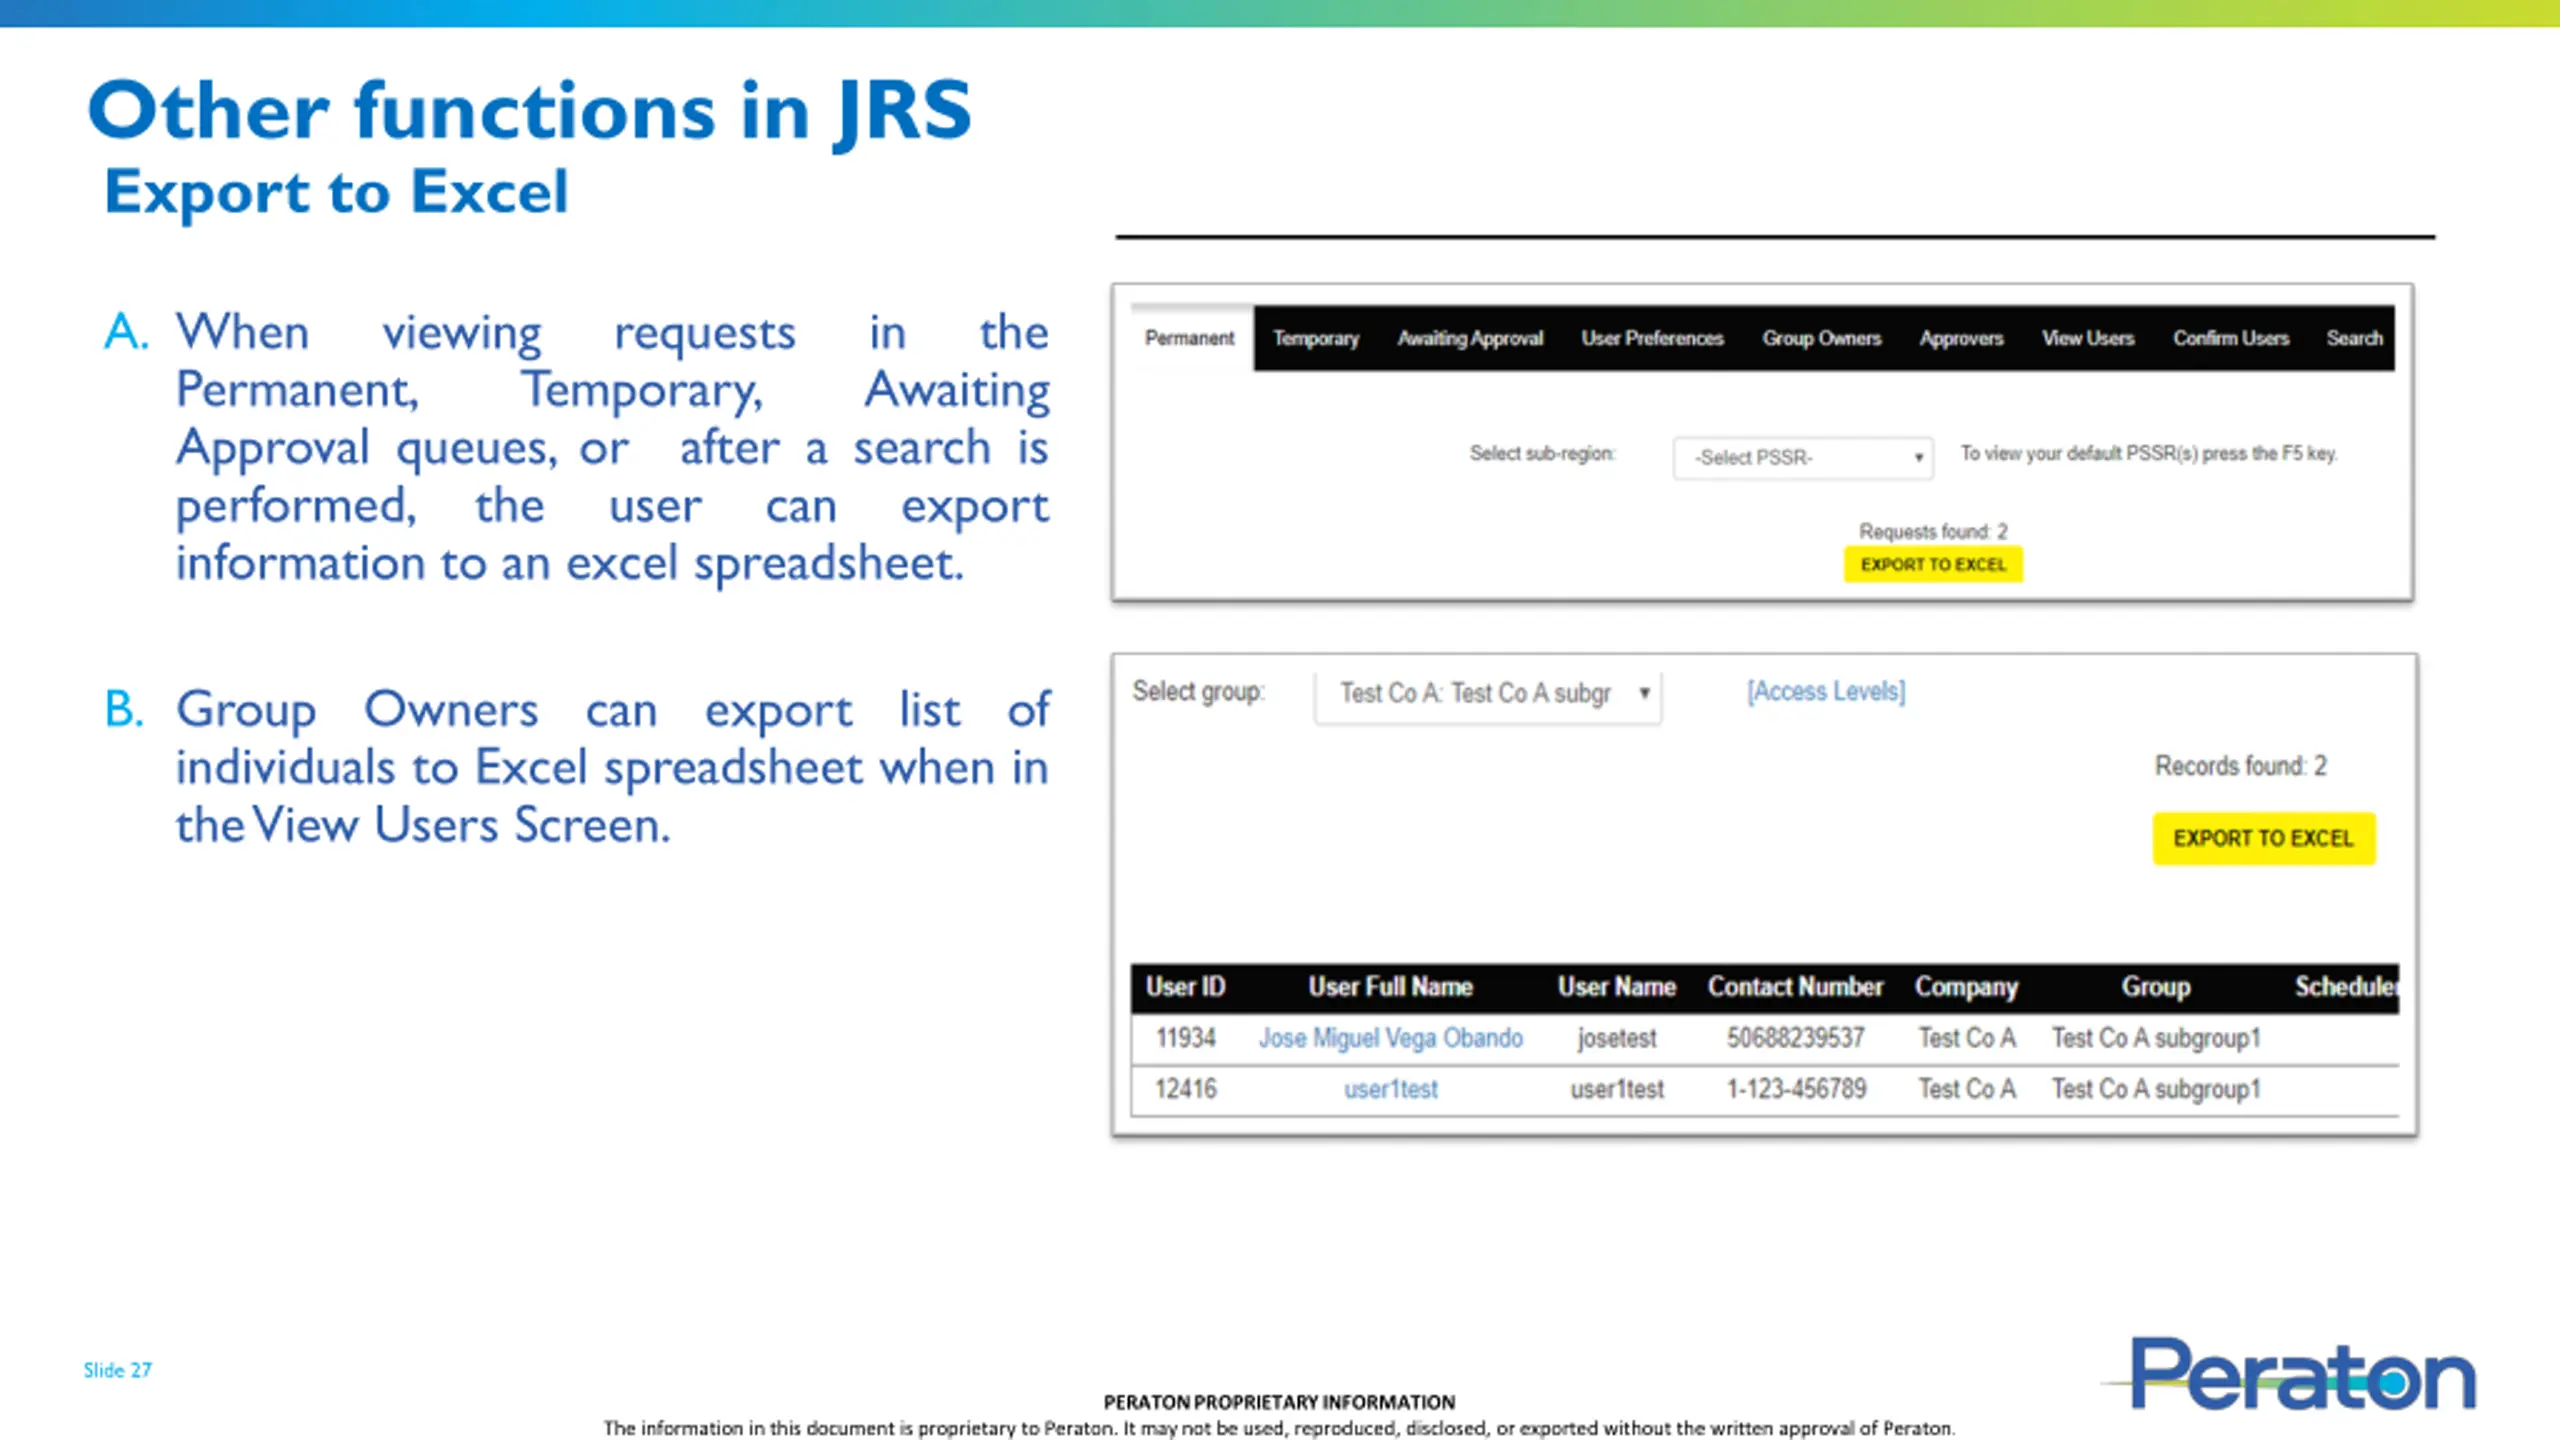Click the User Name column header
The height and width of the screenshot is (1440, 2560).
(1616, 987)
